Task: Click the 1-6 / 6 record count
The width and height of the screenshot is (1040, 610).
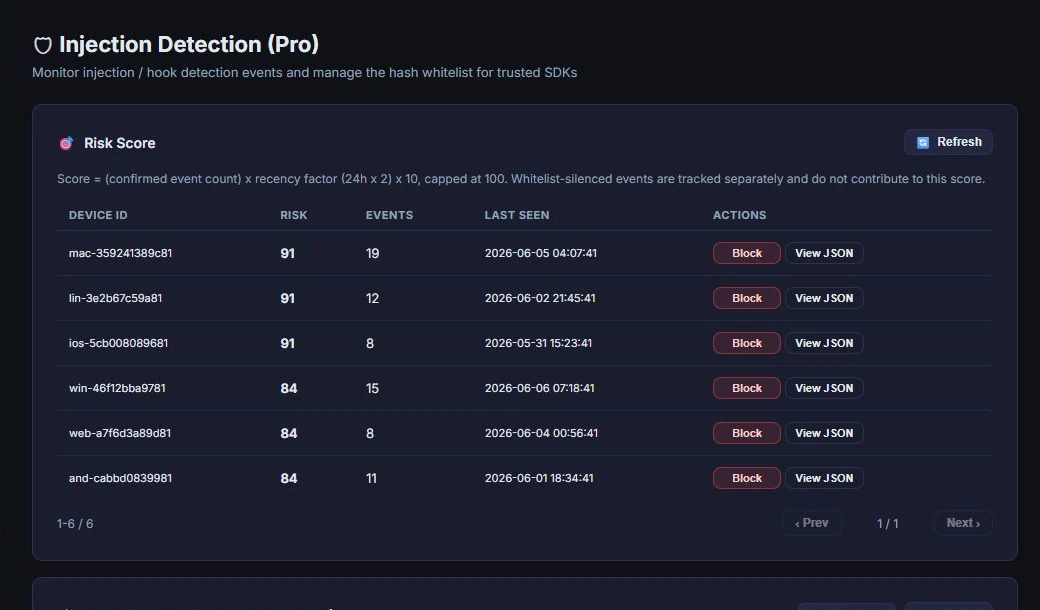Action: pos(75,524)
